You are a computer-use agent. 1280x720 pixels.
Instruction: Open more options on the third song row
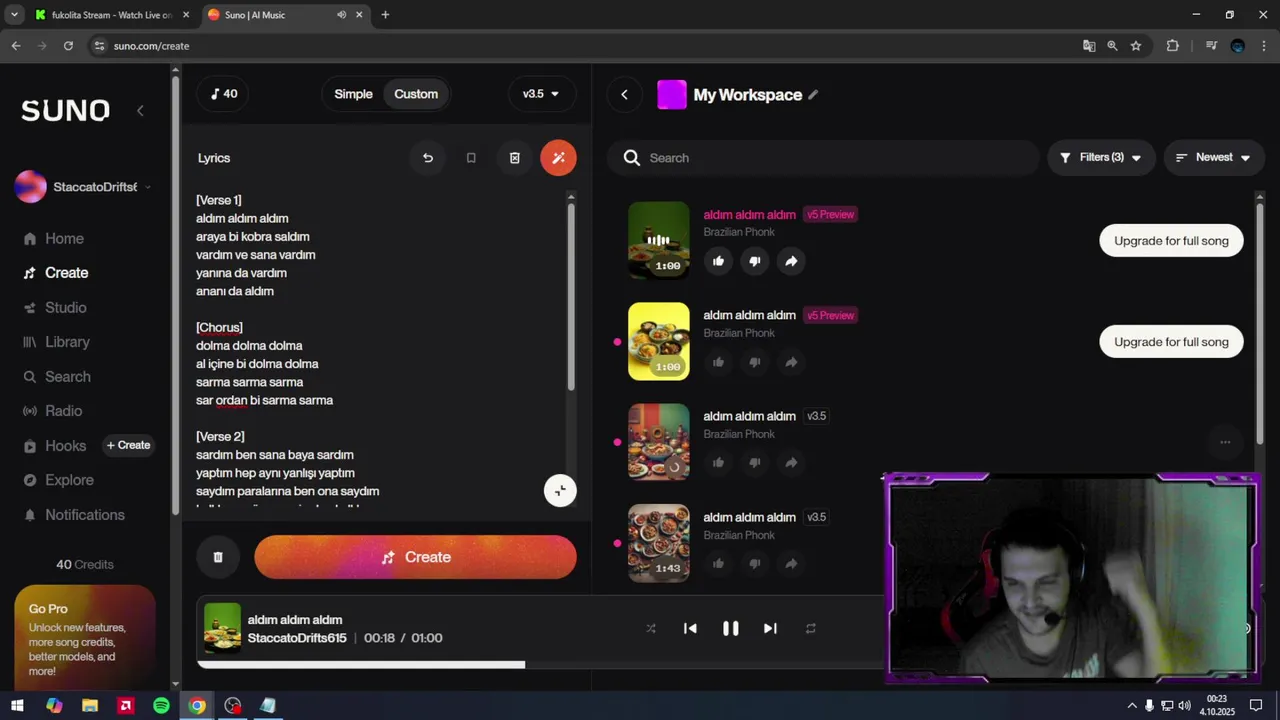click(1225, 442)
